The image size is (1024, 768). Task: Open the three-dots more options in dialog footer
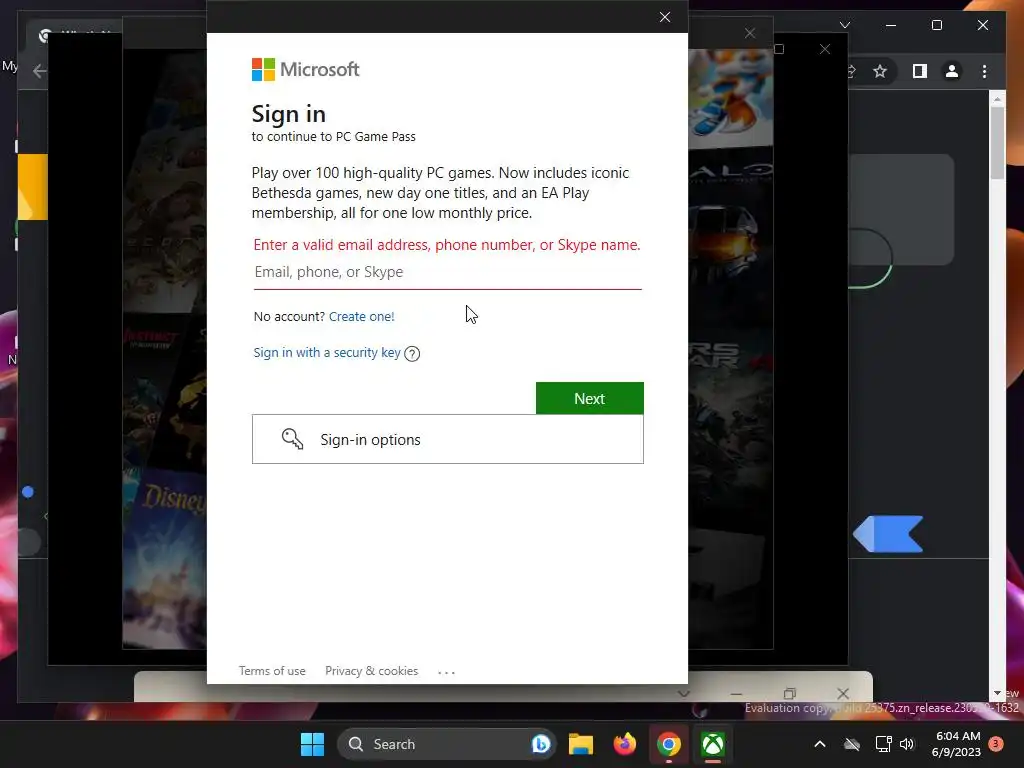tap(446, 671)
